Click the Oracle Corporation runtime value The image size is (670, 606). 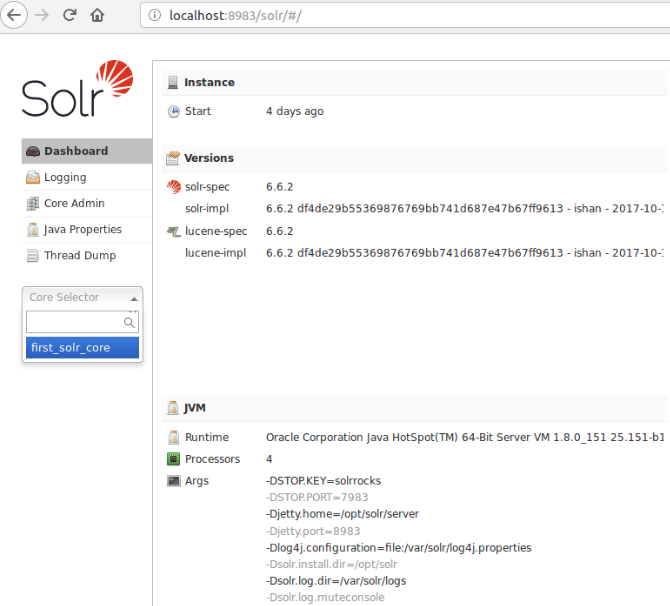coord(465,437)
